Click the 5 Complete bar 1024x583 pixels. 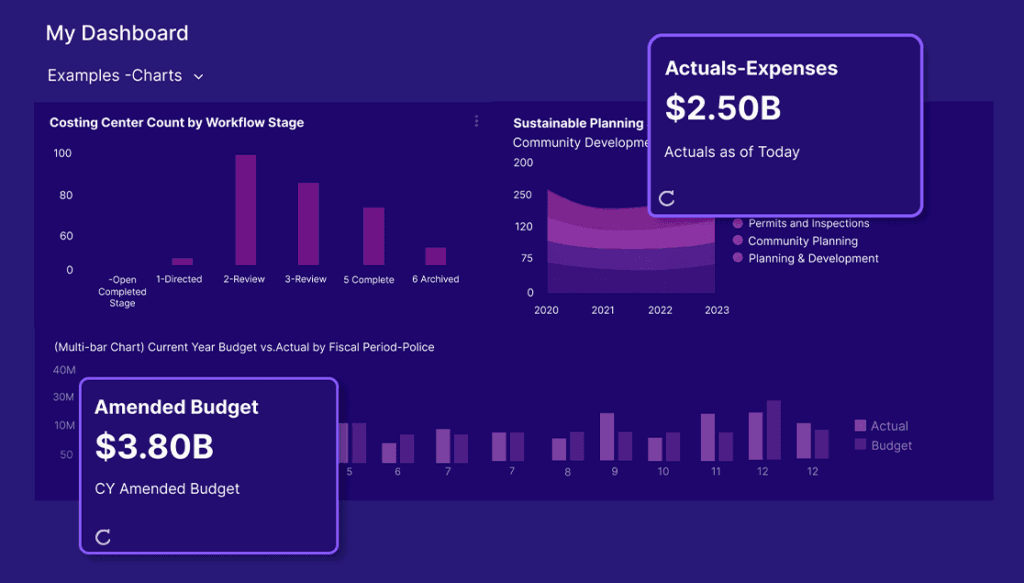point(373,236)
